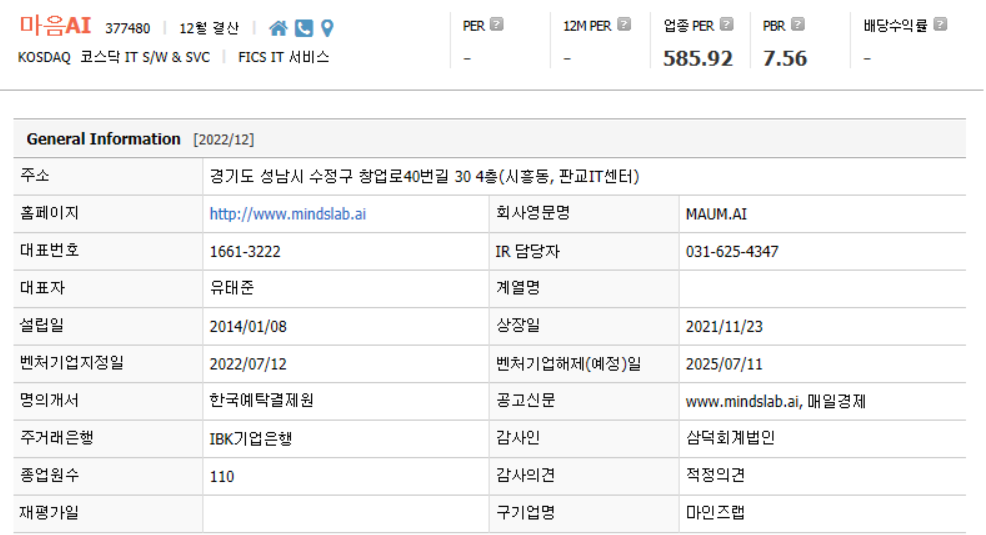Screen dimensions: 986x535
Task: Click the 재평가일 label
Action: click(49, 513)
